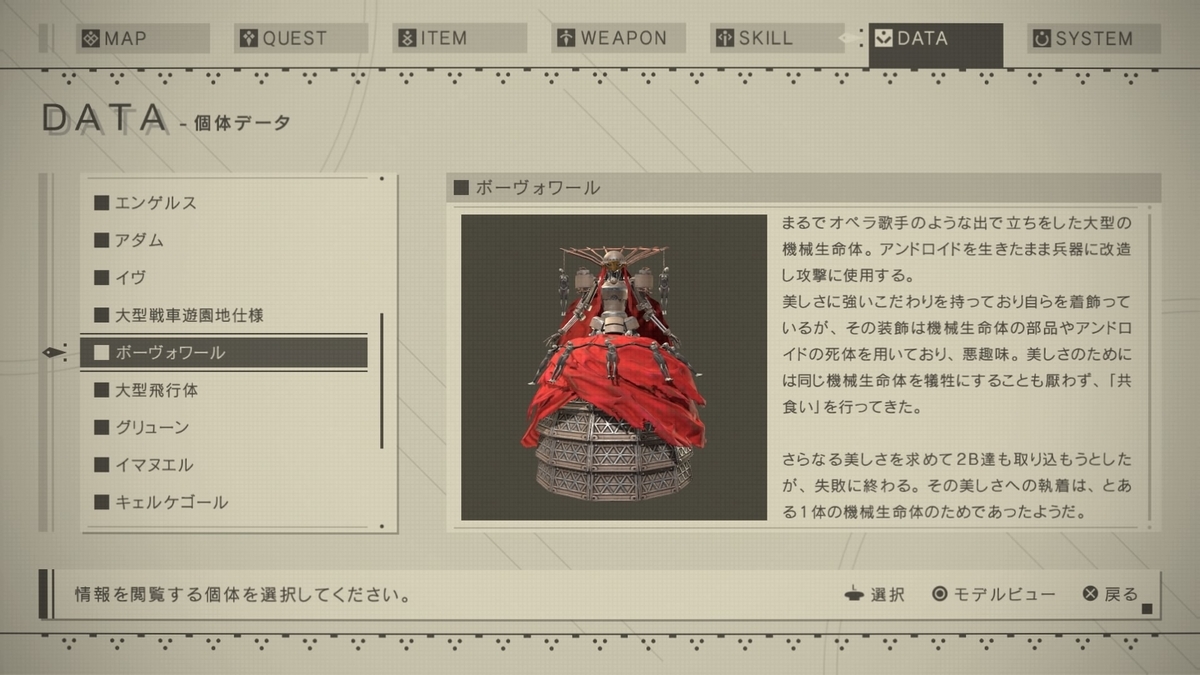The width and height of the screenshot is (1200, 675).
Task: Click the WEAPON sword icon
Action: pos(566,39)
